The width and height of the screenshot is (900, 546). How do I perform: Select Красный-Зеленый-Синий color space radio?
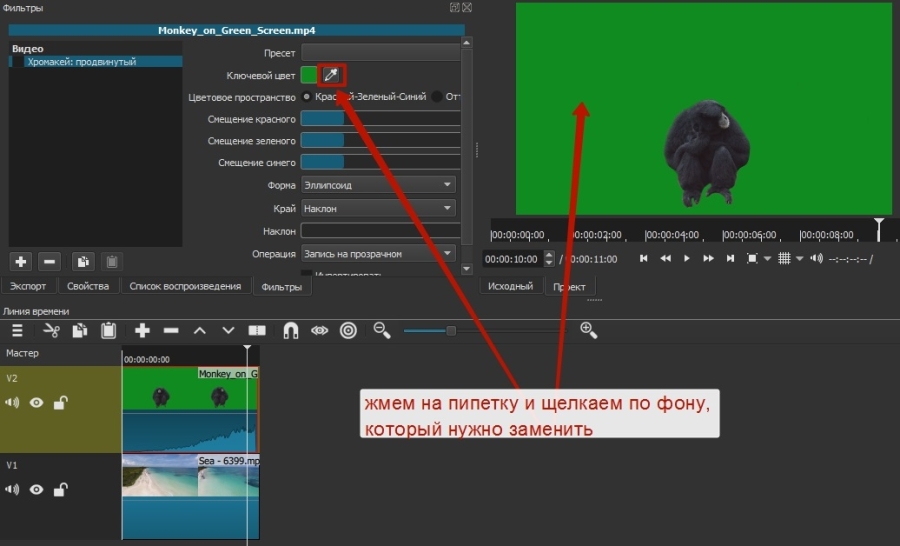tap(307, 97)
